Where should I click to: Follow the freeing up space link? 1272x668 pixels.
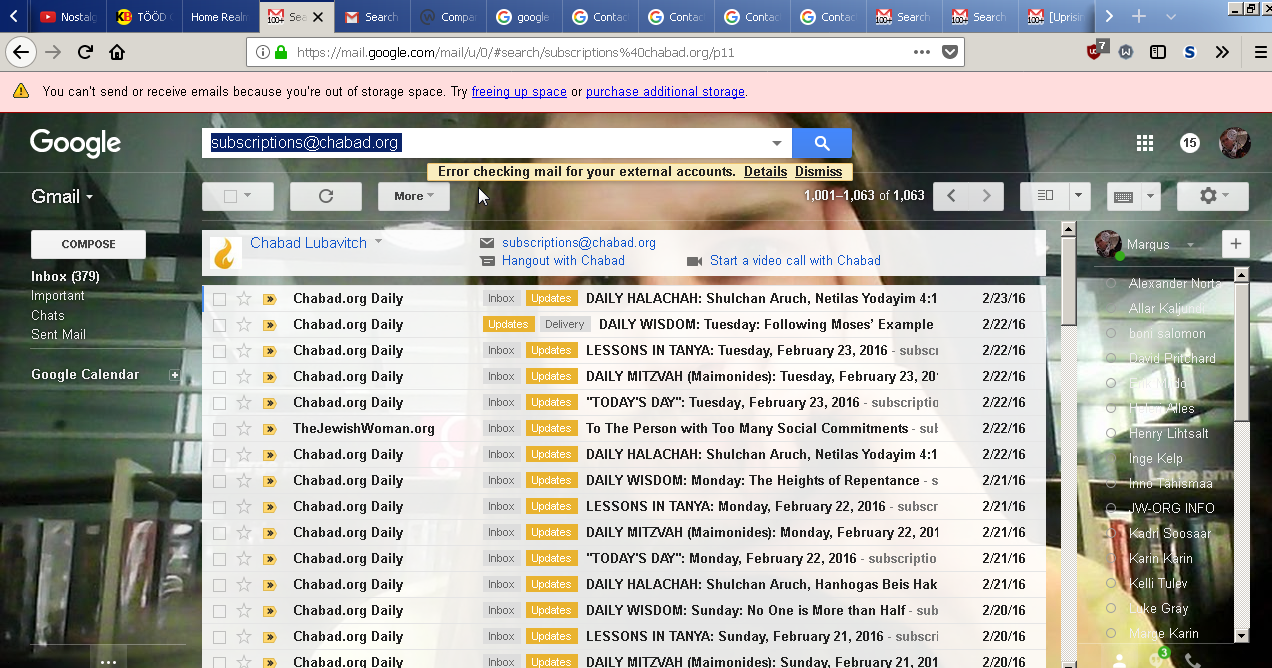(x=519, y=91)
